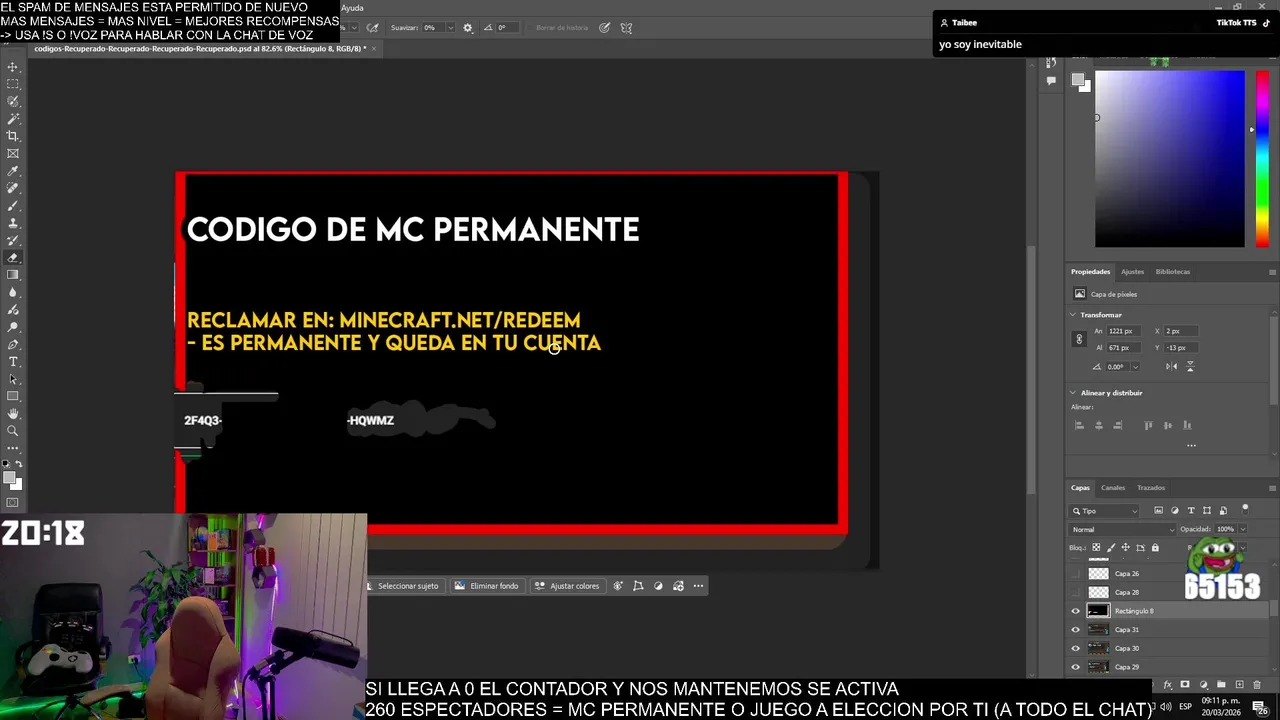
Task: Open more options in the contextual task bar
Action: [698, 586]
